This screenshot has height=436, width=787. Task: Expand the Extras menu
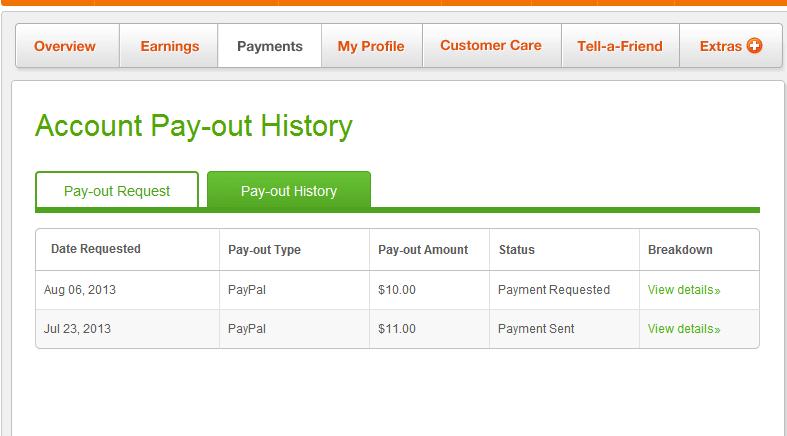coord(721,46)
